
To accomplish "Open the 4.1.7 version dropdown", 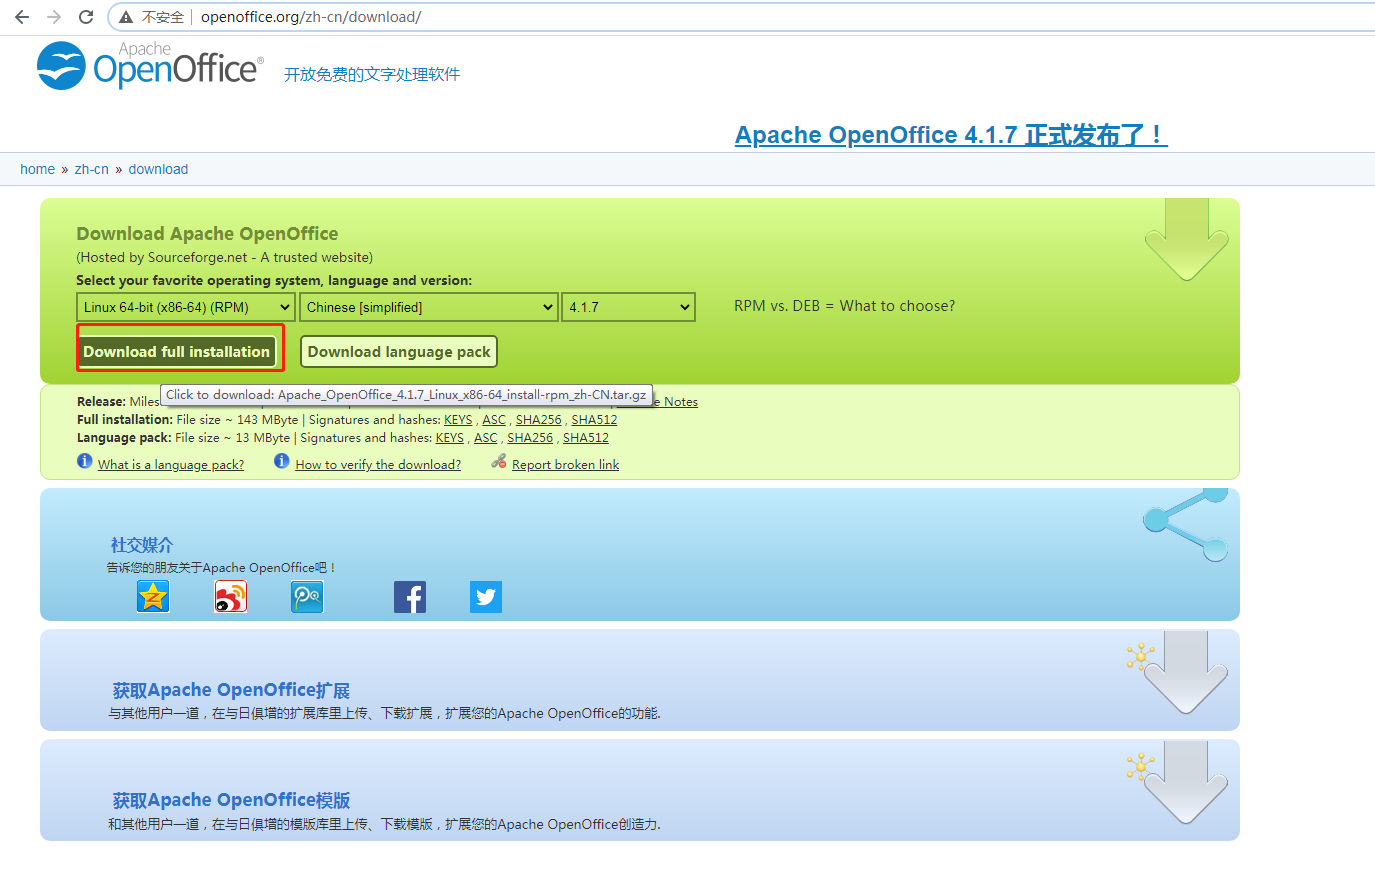I will pos(629,307).
